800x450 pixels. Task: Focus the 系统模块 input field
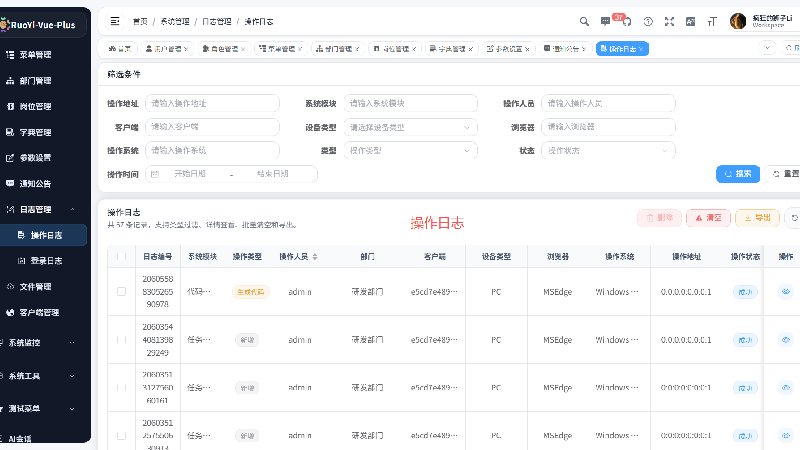410,103
